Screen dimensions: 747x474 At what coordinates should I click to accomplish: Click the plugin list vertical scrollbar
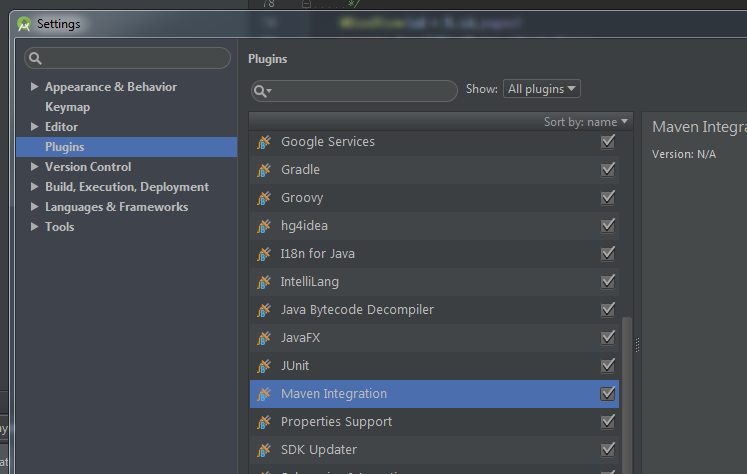tap(627, 395)
